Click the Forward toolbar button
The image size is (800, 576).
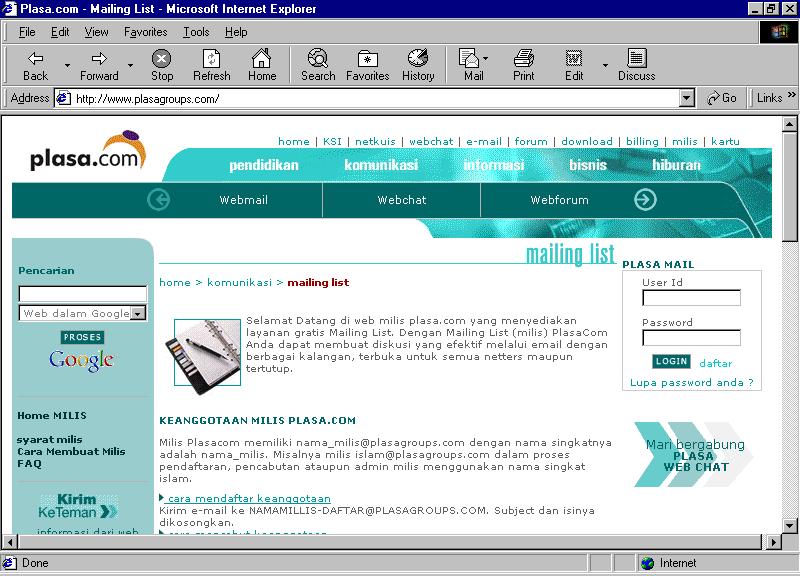[x=99, y=65]
